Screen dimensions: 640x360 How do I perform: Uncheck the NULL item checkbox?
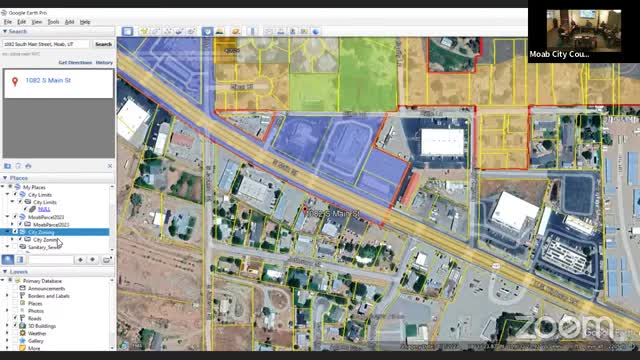(25, 209)
